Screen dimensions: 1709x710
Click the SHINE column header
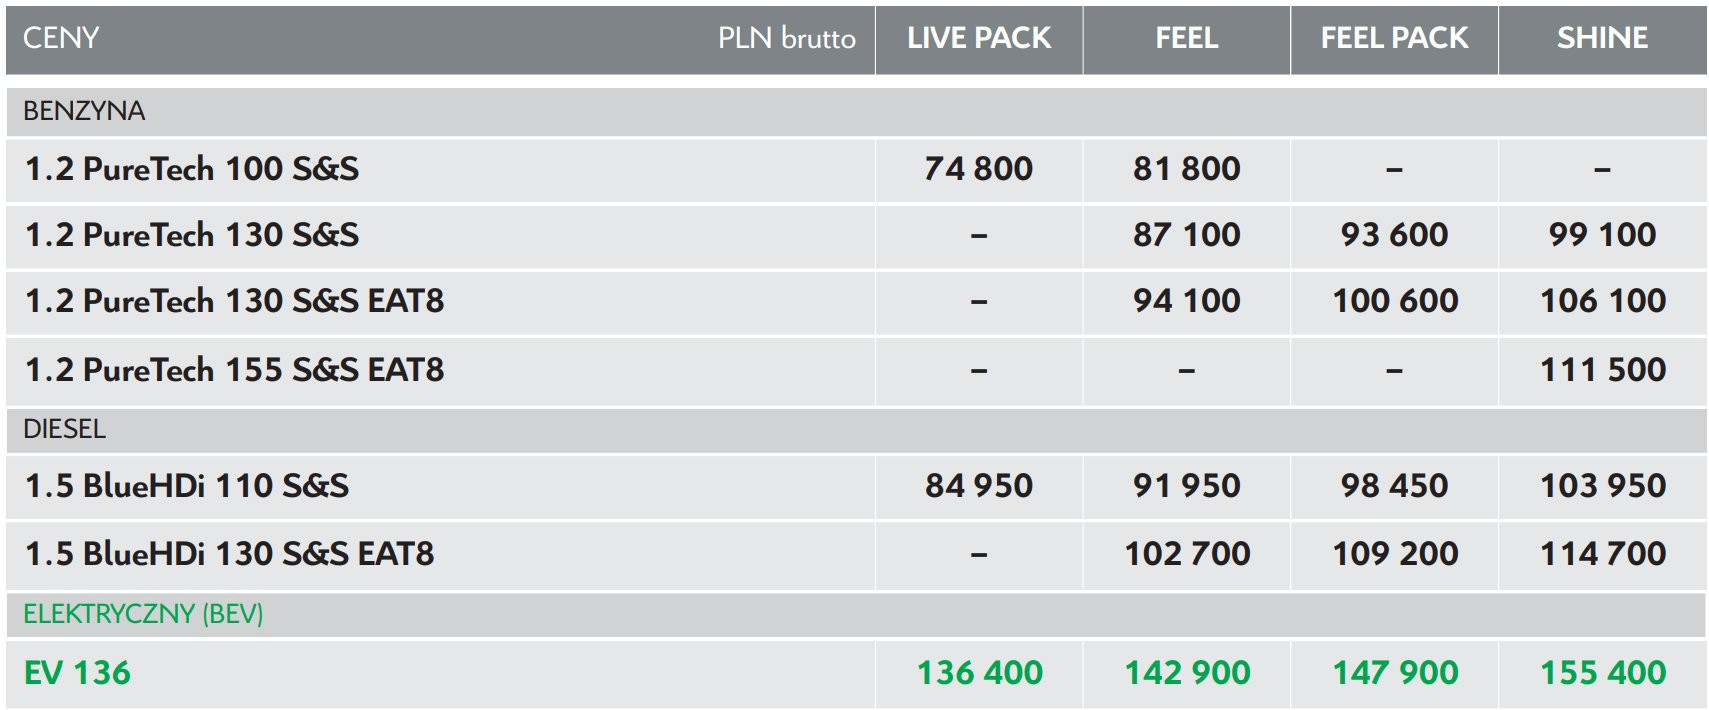point(1602,38)
